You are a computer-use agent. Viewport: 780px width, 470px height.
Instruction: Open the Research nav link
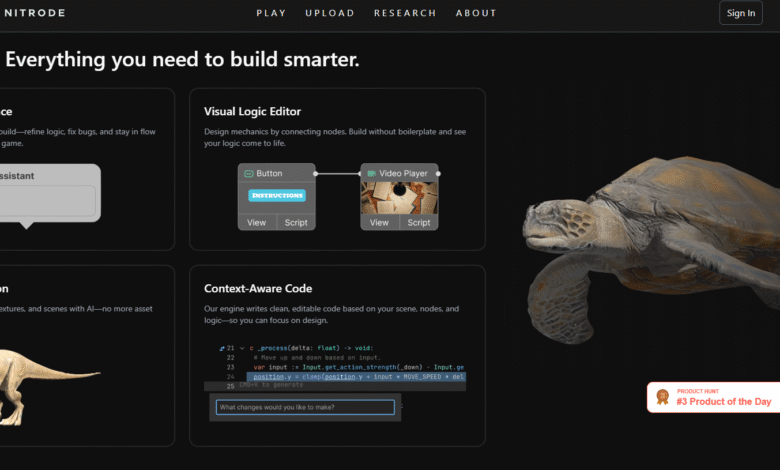(405, 13)
